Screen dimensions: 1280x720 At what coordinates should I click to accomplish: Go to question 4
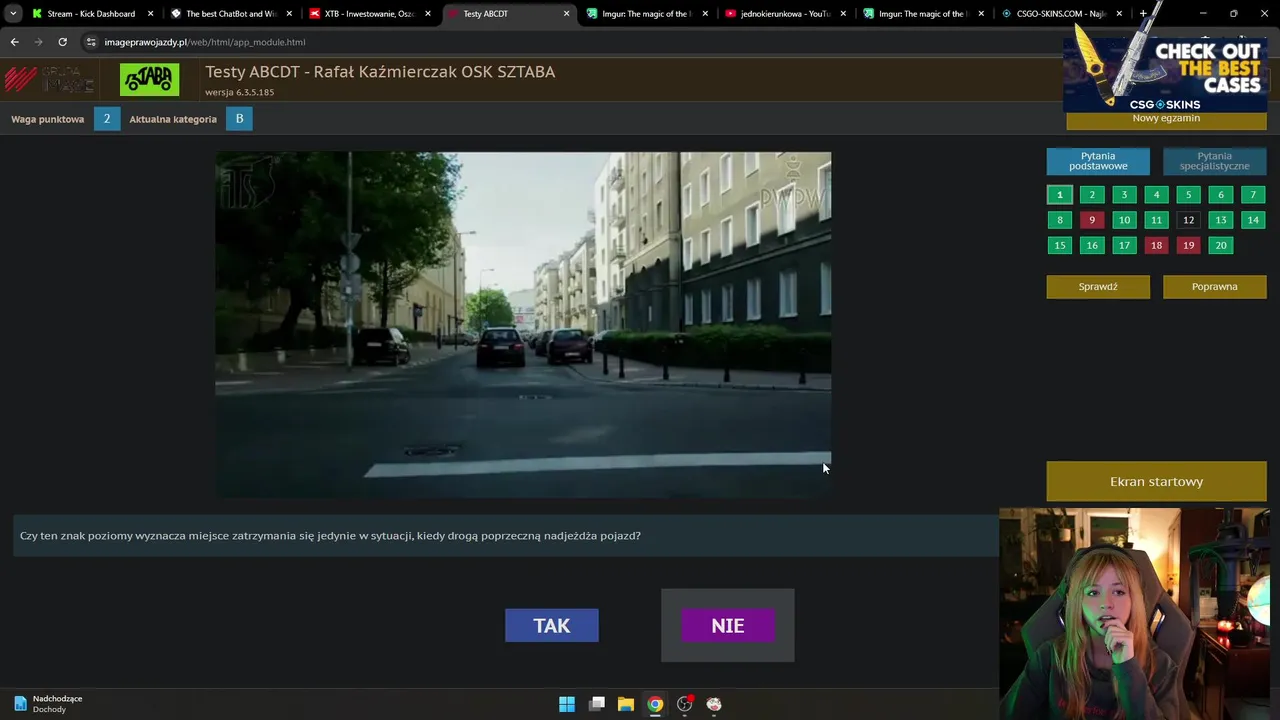pos(1156,195)
